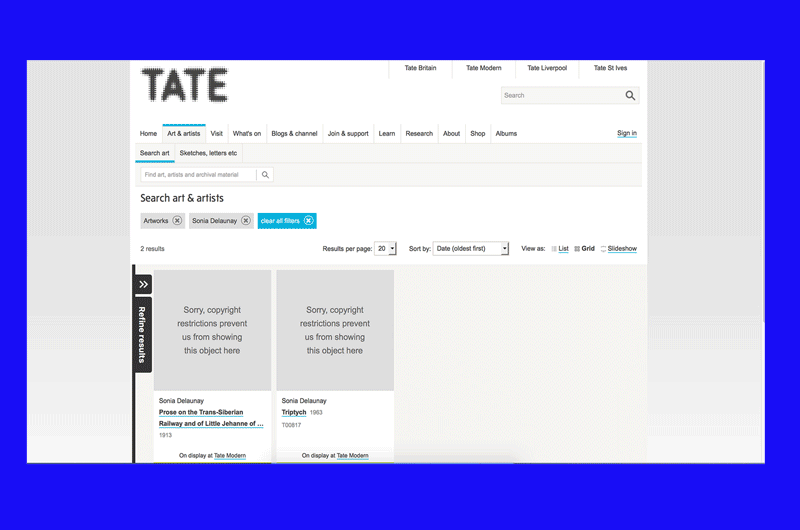The image size is (800, 530).
Task: Expand the Refine results panel arrows
Action: [143, 284]
